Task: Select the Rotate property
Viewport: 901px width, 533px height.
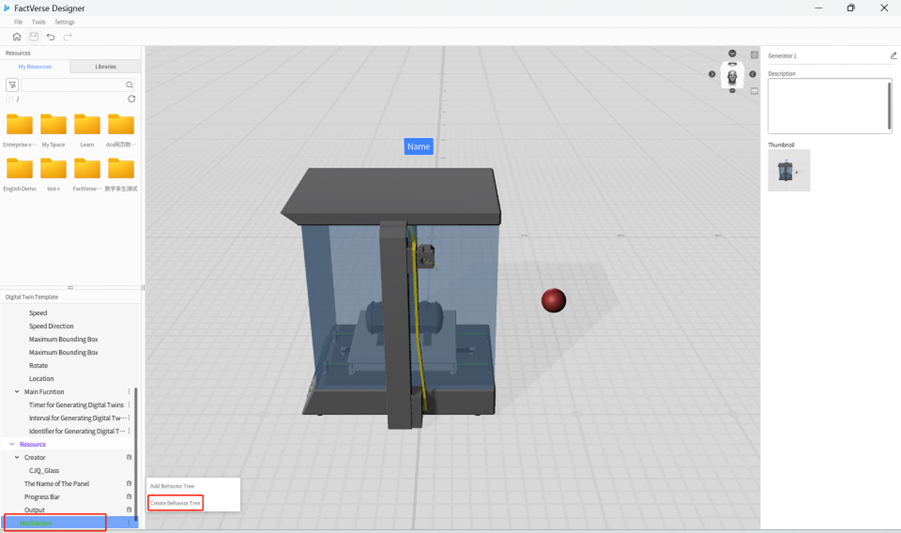Action: 38,365
